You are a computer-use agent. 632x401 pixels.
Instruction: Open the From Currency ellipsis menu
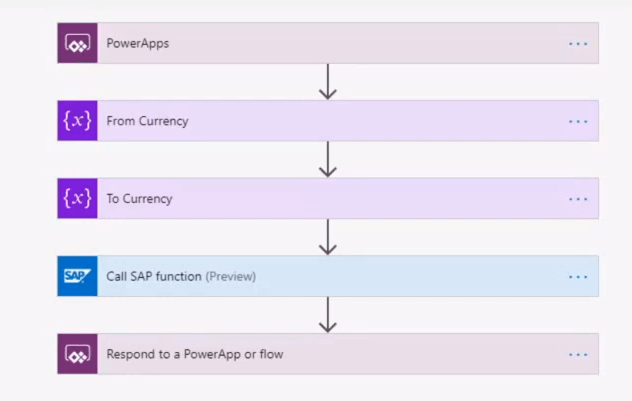578,121
